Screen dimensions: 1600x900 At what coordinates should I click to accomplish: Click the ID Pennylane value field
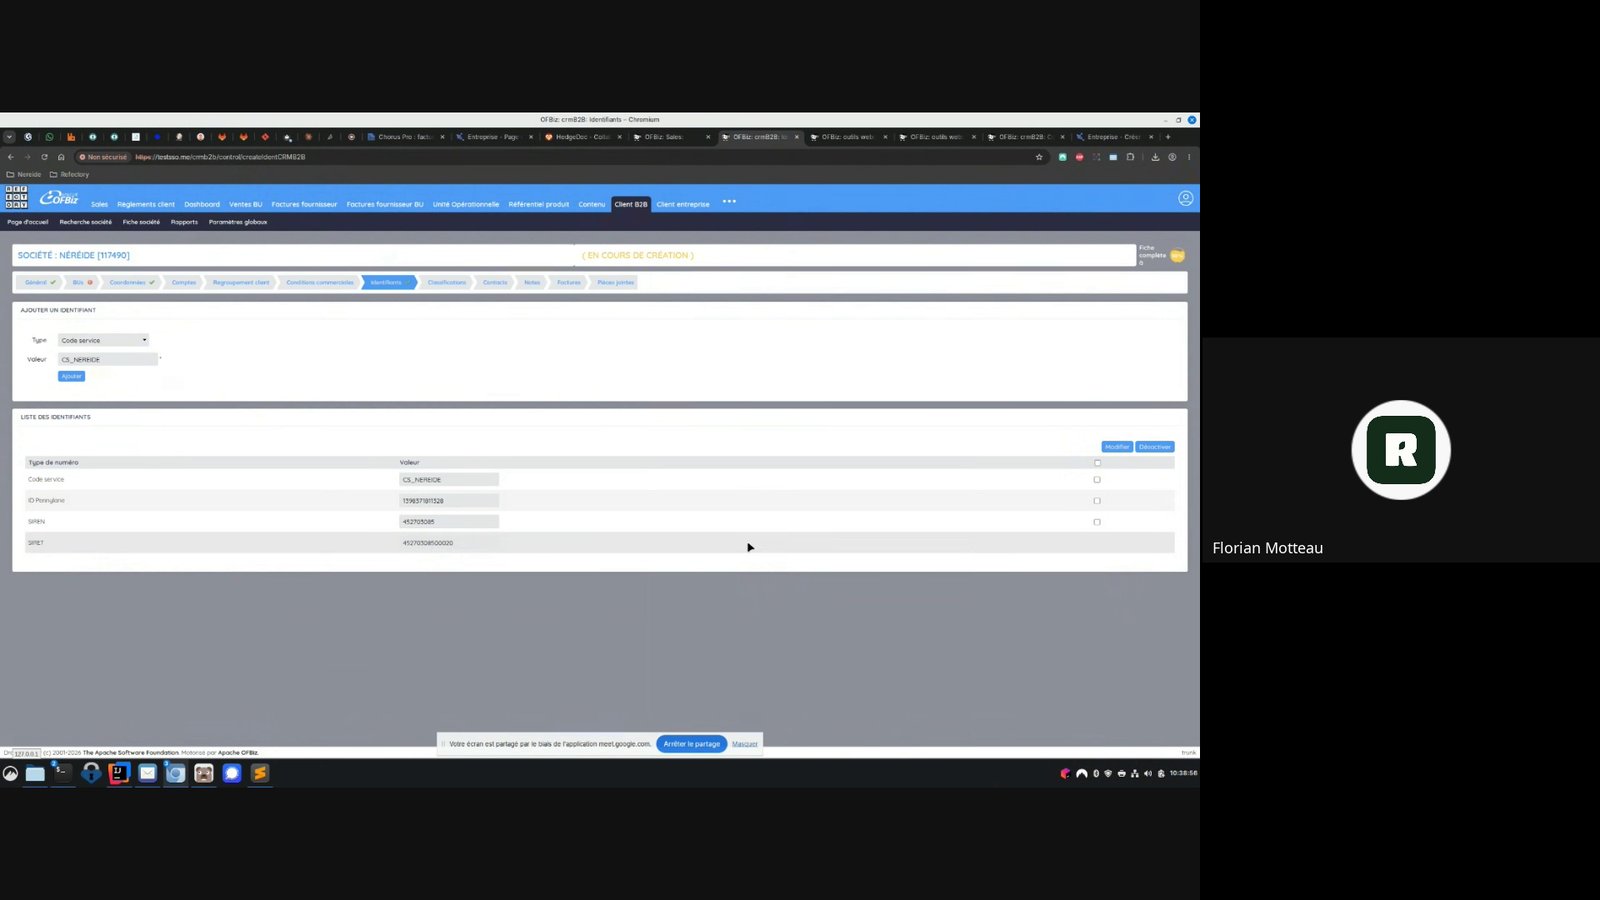coord(449,501)
